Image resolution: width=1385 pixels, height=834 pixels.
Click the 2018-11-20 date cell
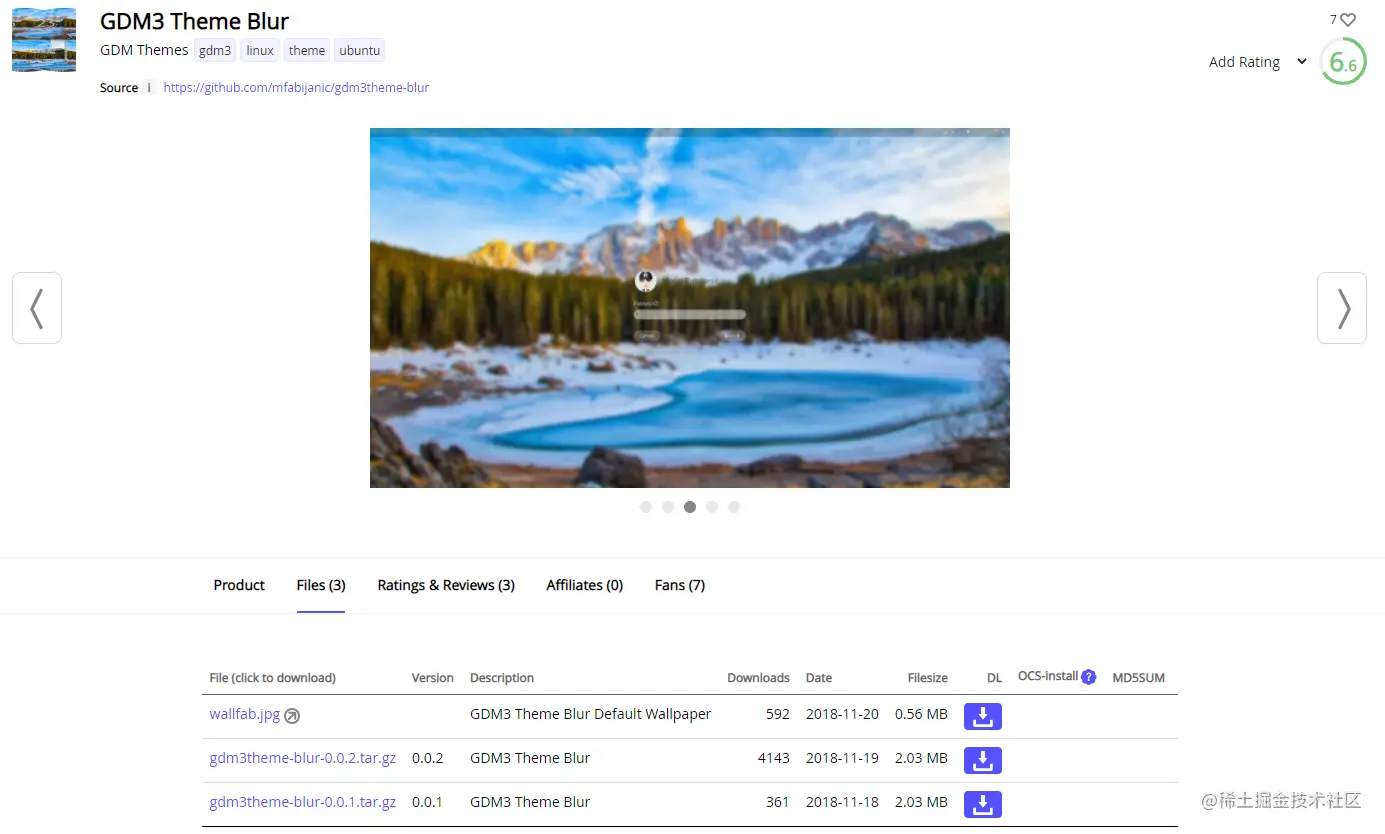842,714
